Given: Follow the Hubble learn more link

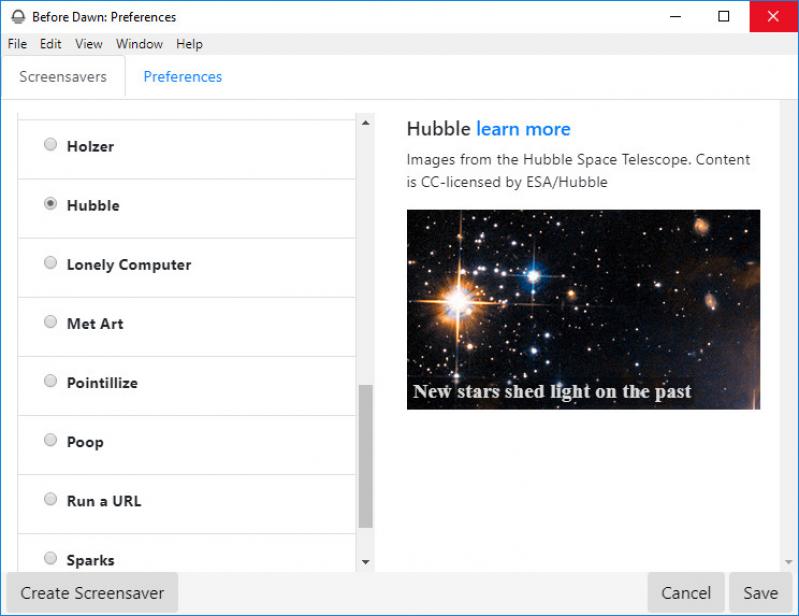Looking at the screenshot, I should click(x=523, y=129).
